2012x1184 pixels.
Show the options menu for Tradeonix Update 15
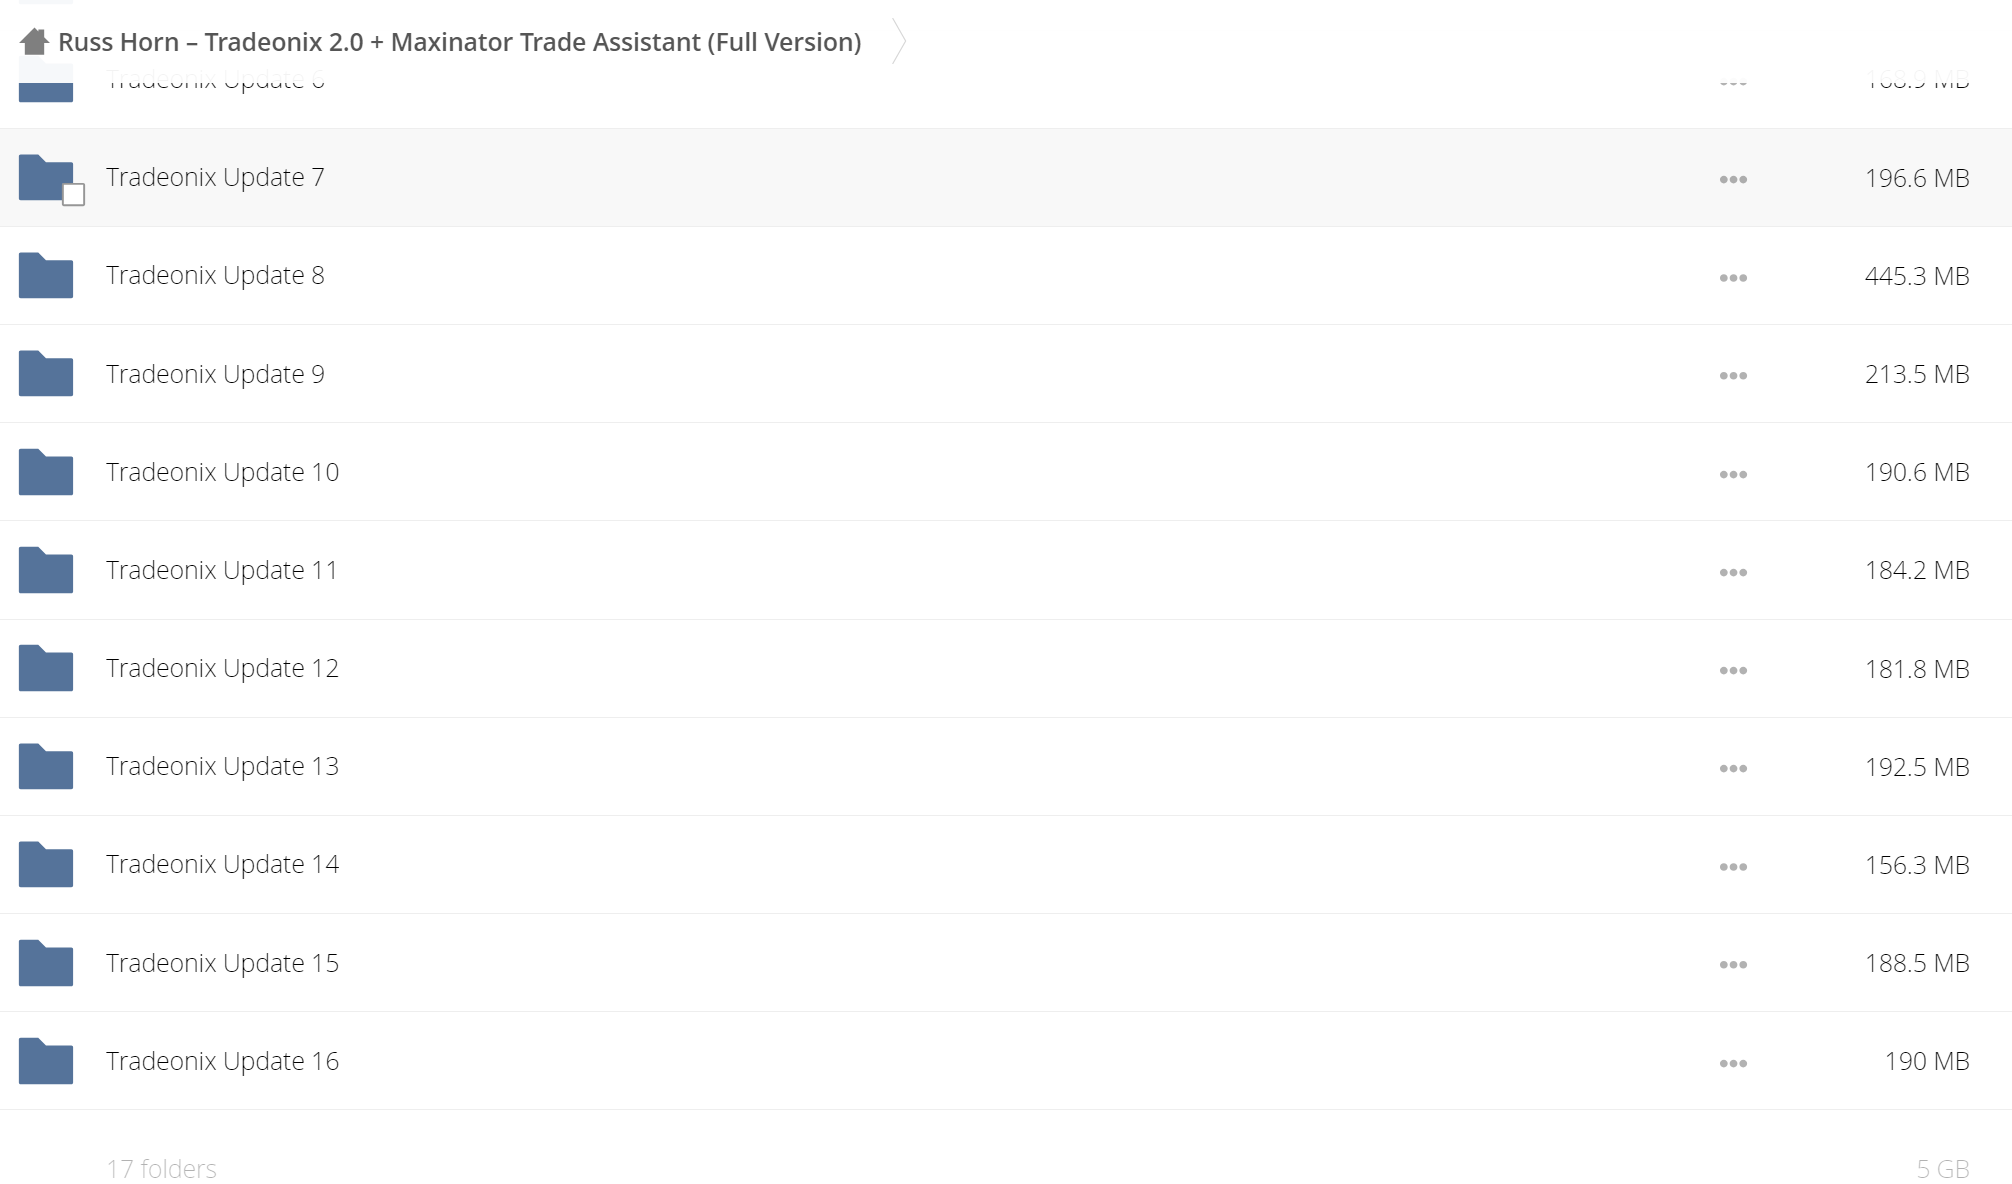(x=1733, y=965)
